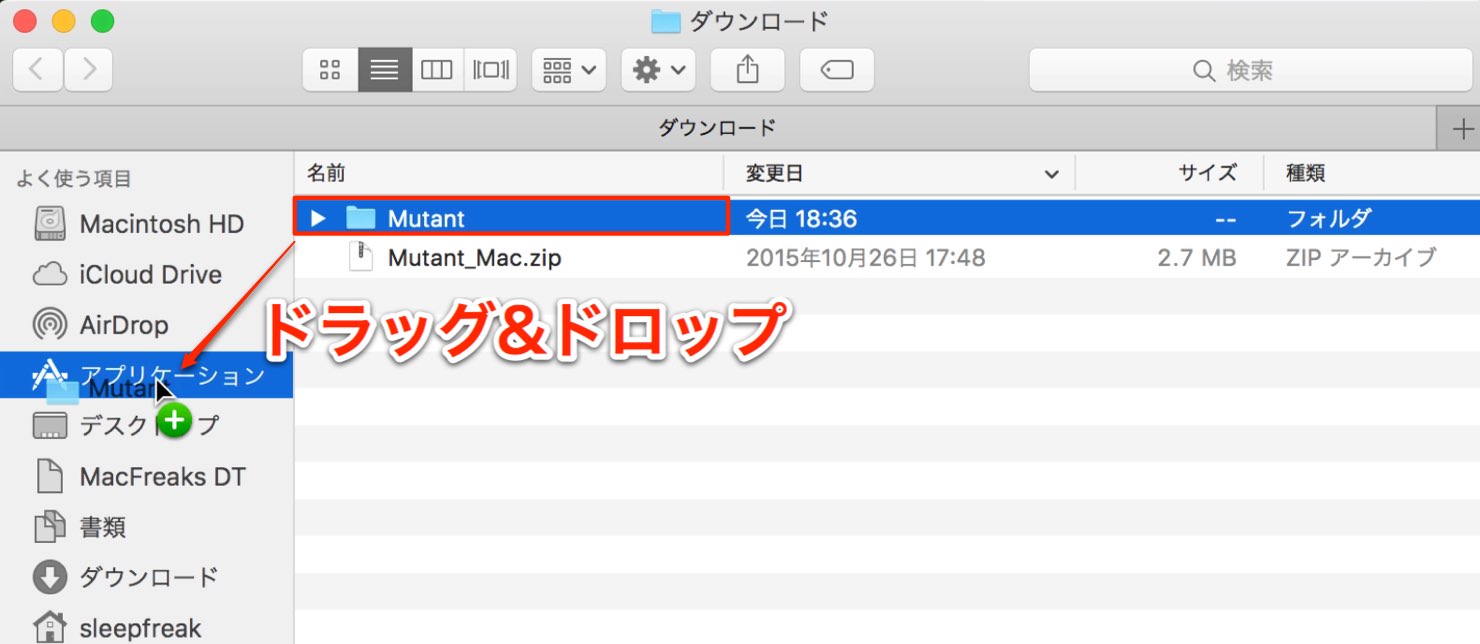Click the フォルダ kind cell
The height and width of the screenshot is (644, 1480).
coord(1329,218)
